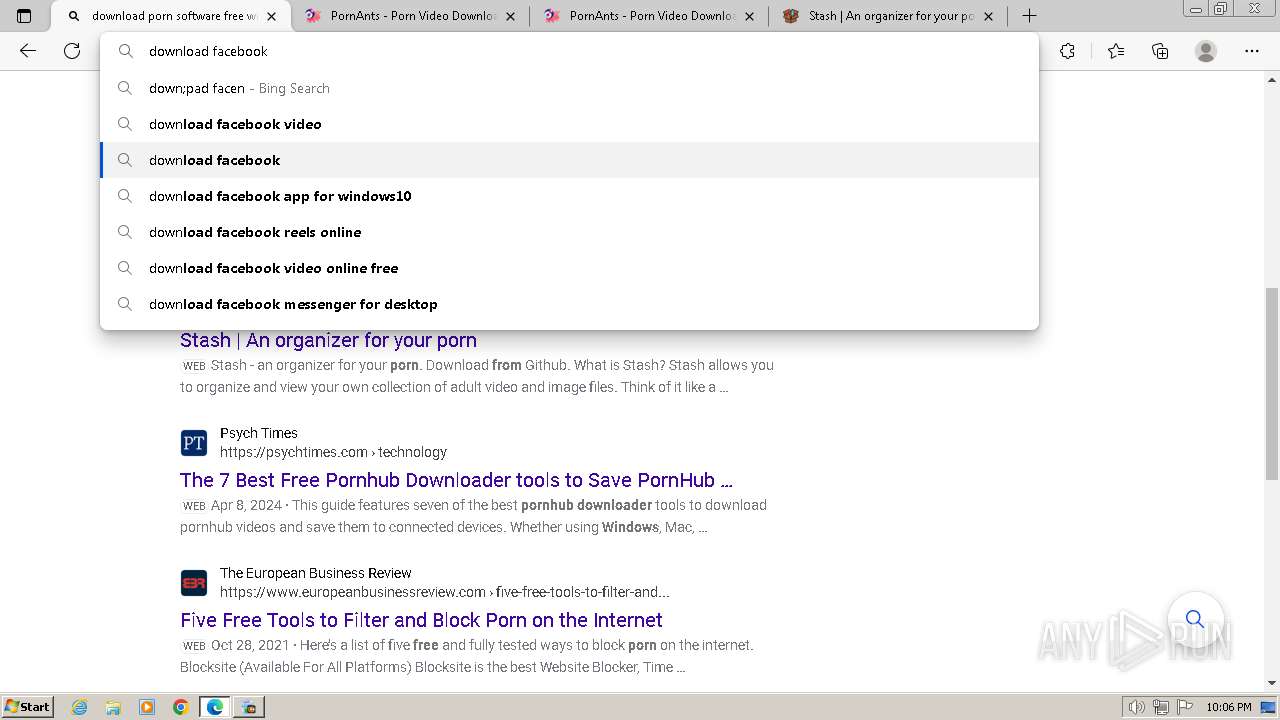Viewport: 1280px width, 720px height.
Task: Pick 'download facebook reels online' suggestion
Action: [x=570, y=232]
